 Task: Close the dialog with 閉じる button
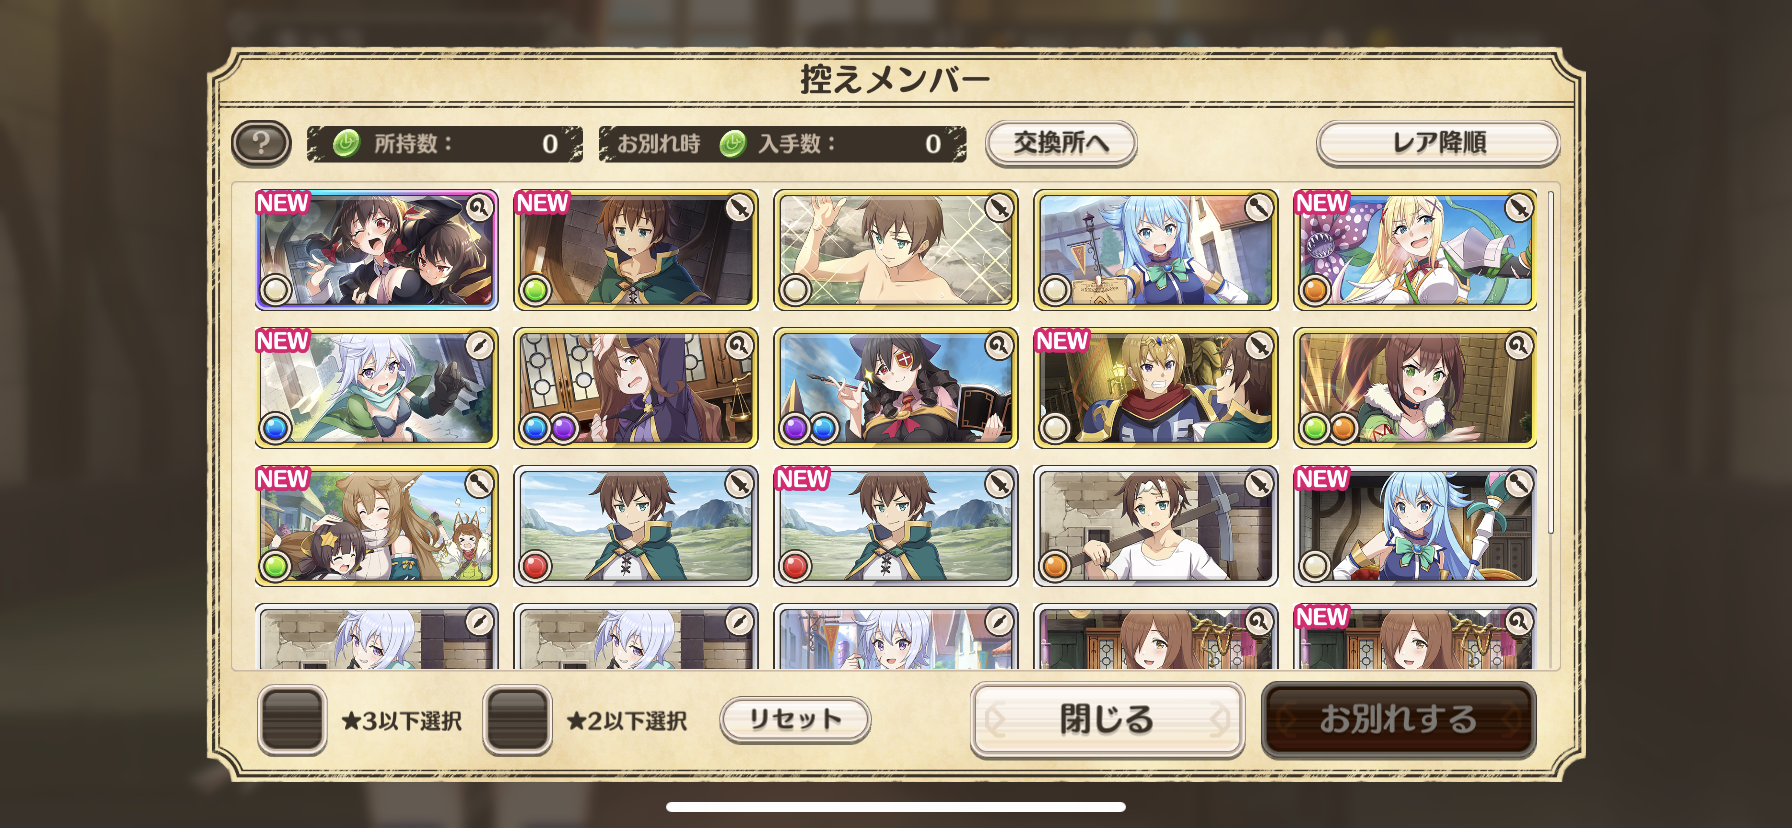point(1107,719)
